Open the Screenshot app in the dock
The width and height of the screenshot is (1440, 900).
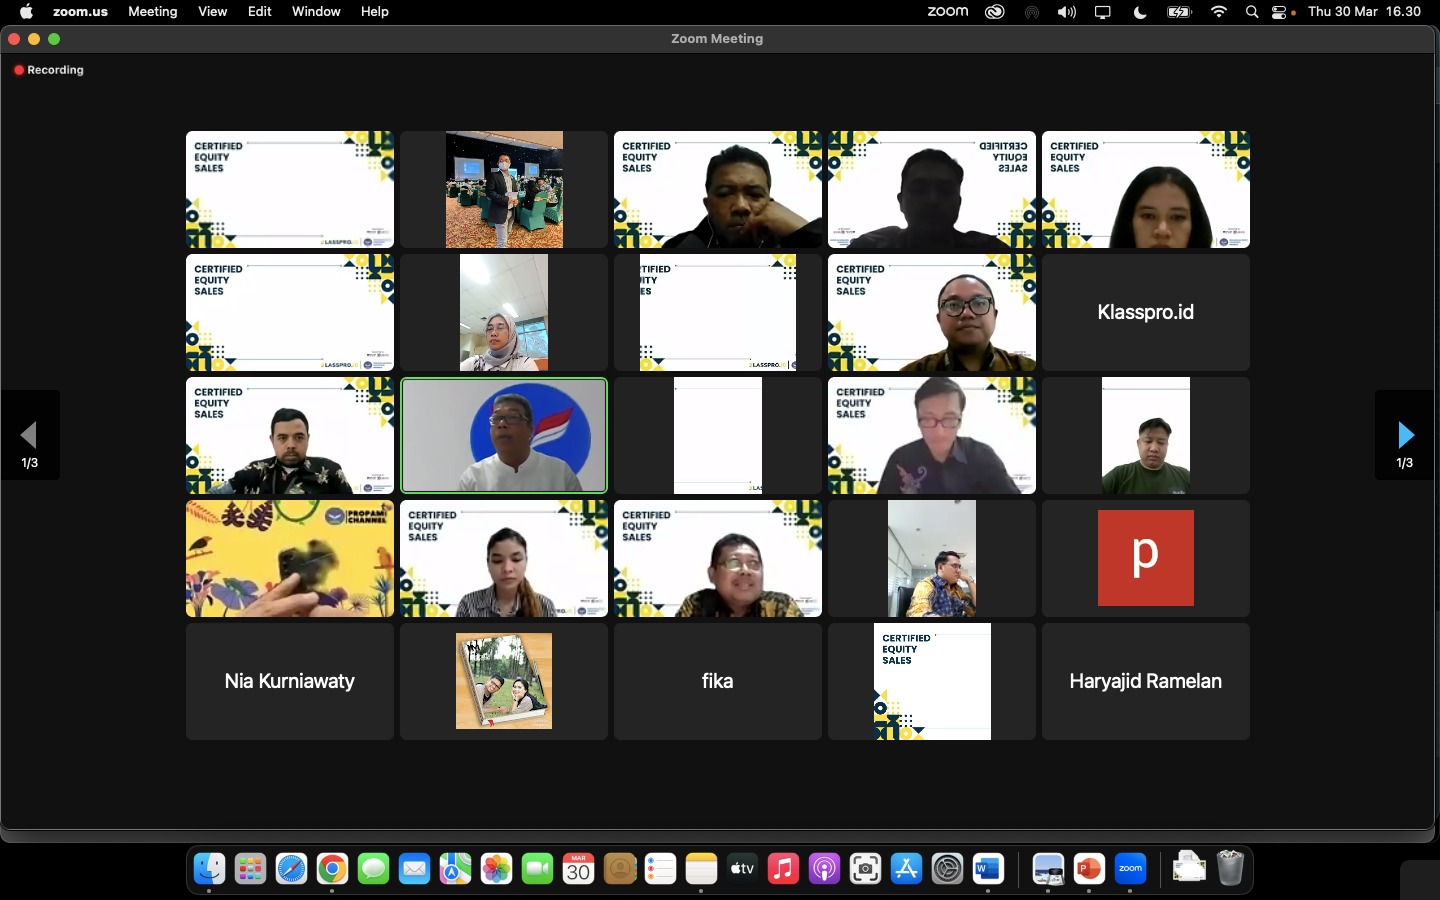click(865, 869)
